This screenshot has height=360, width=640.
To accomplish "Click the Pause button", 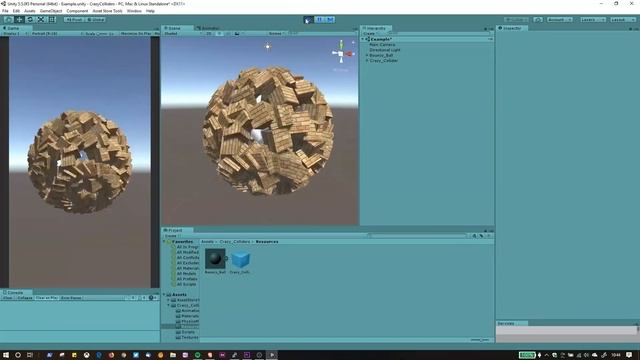I will [x=320, y=20].
